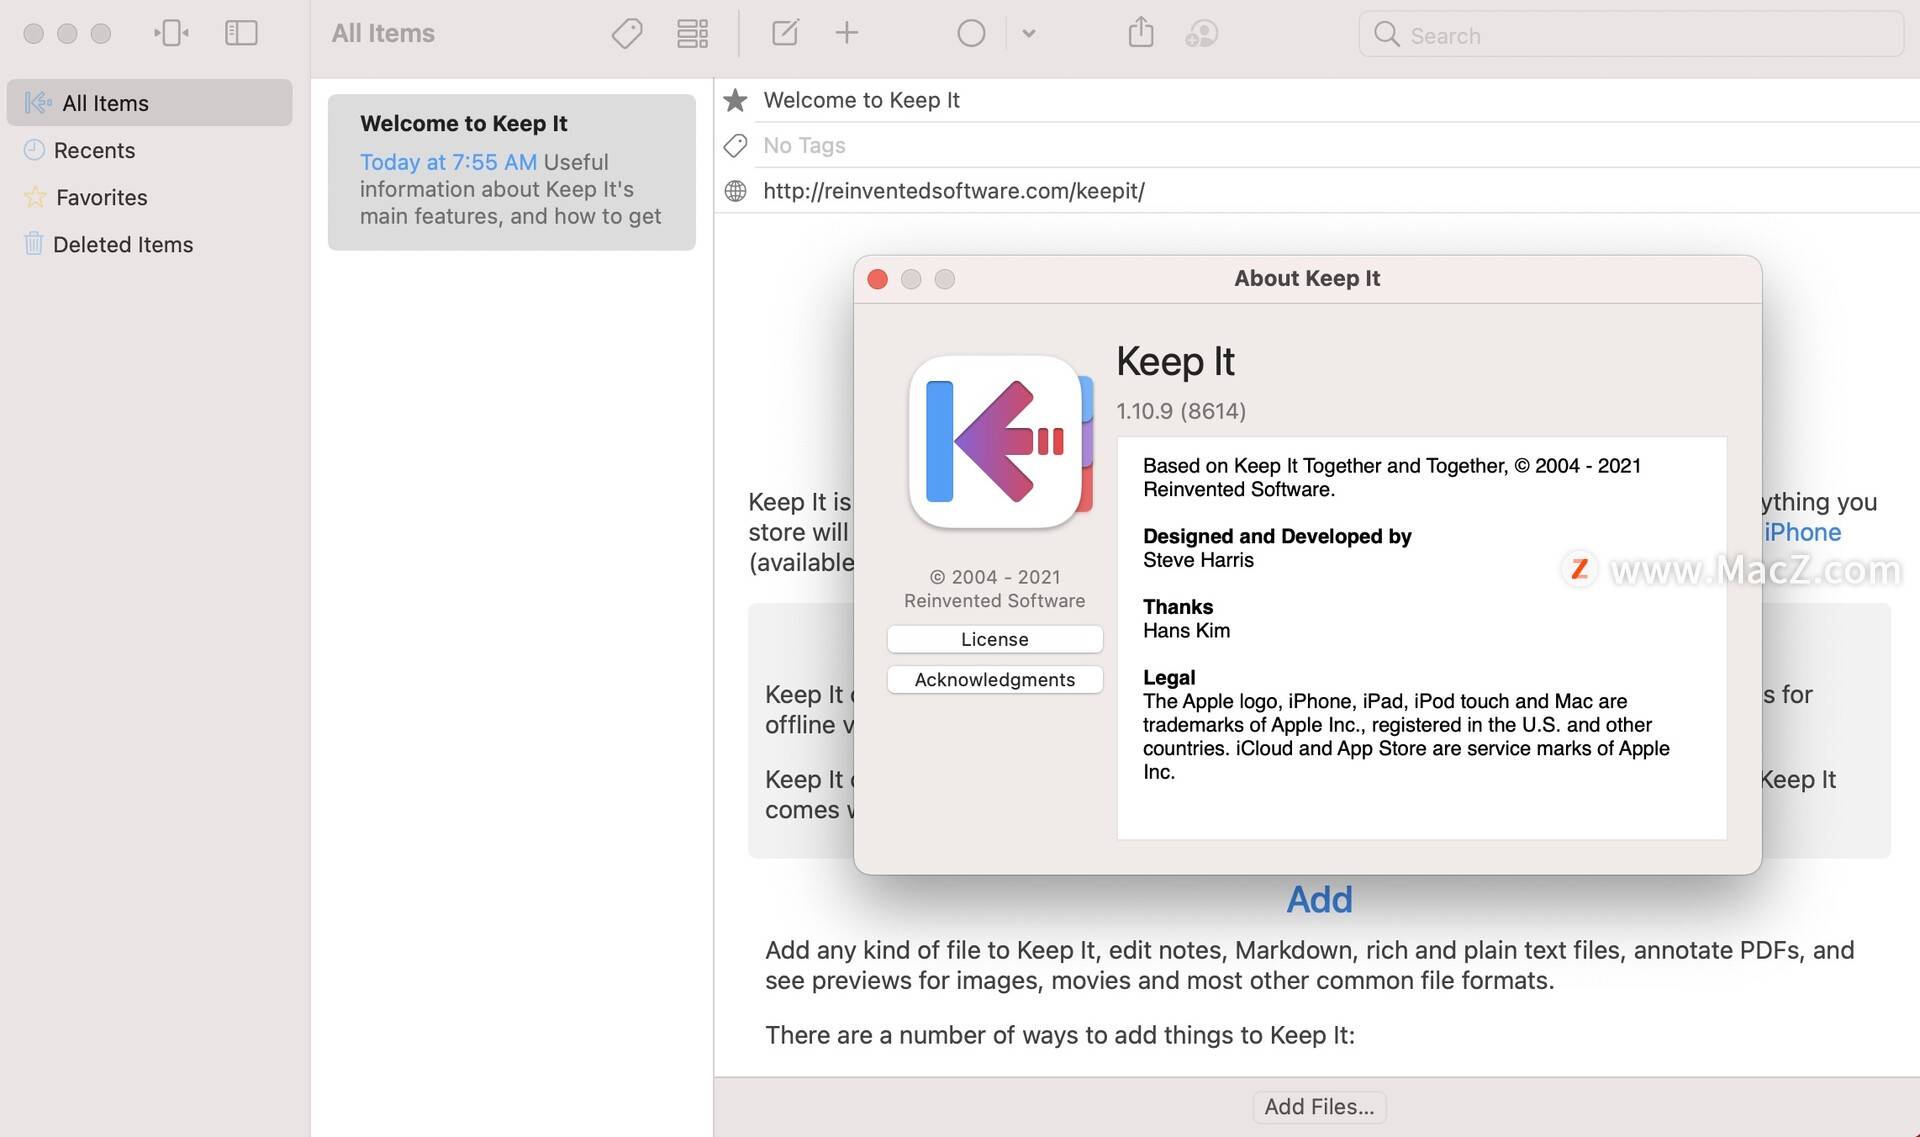The height and width of the screenshot is (1137, 1920).
Task: Click the version text 1.10.9 (8614)
Action: [1181, 411]
